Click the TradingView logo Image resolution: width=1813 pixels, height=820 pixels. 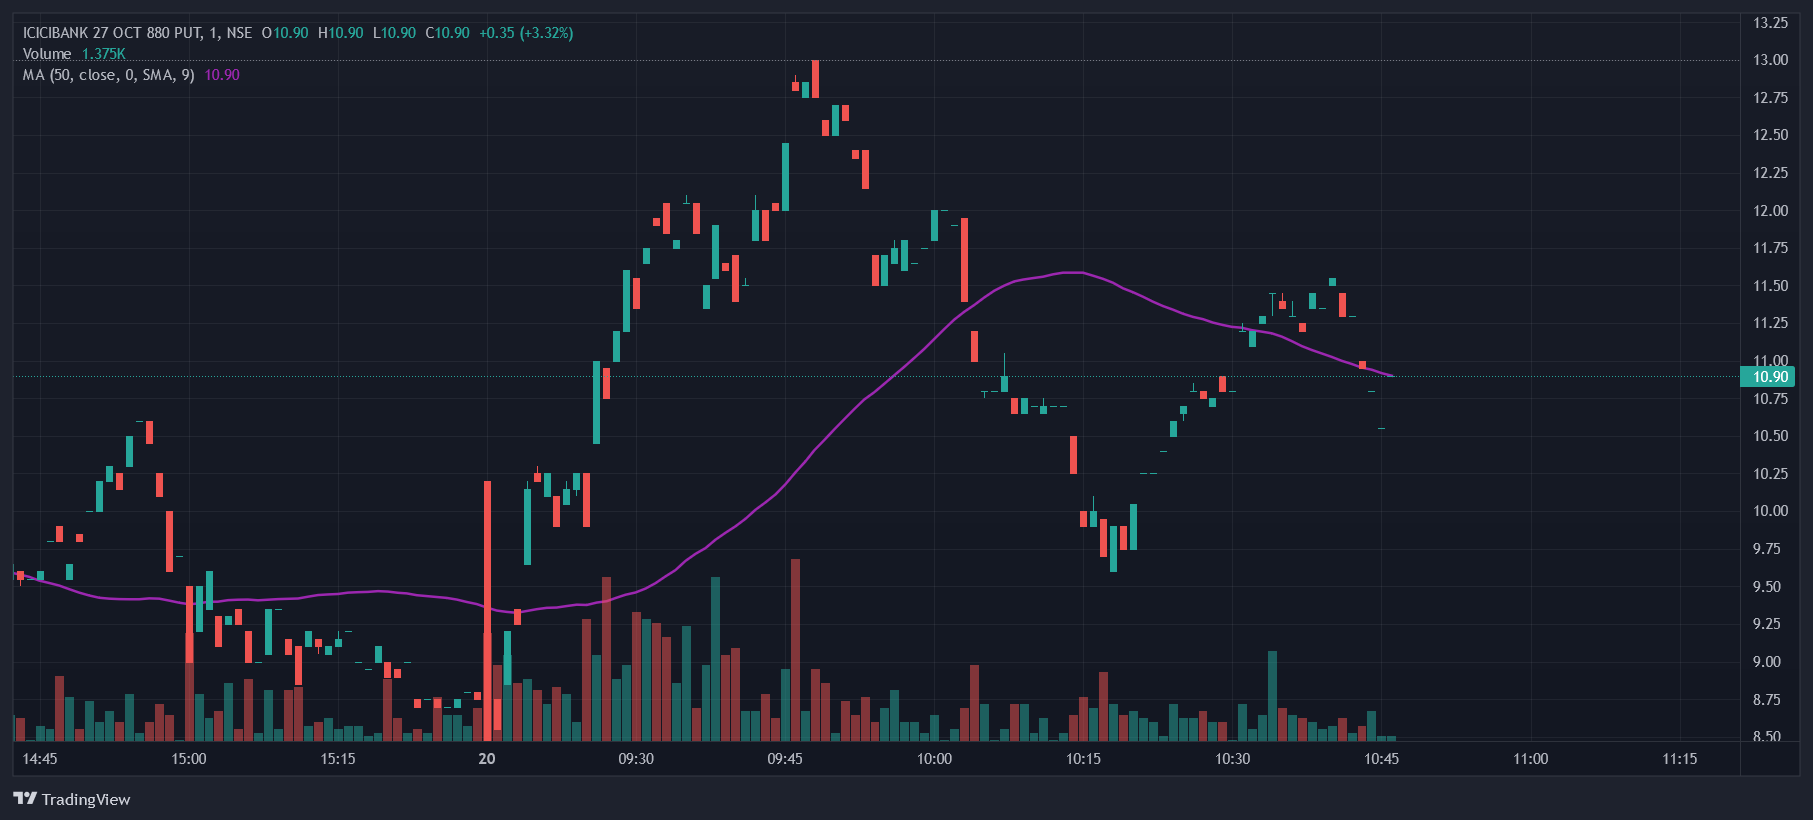(x=72, y=799)
